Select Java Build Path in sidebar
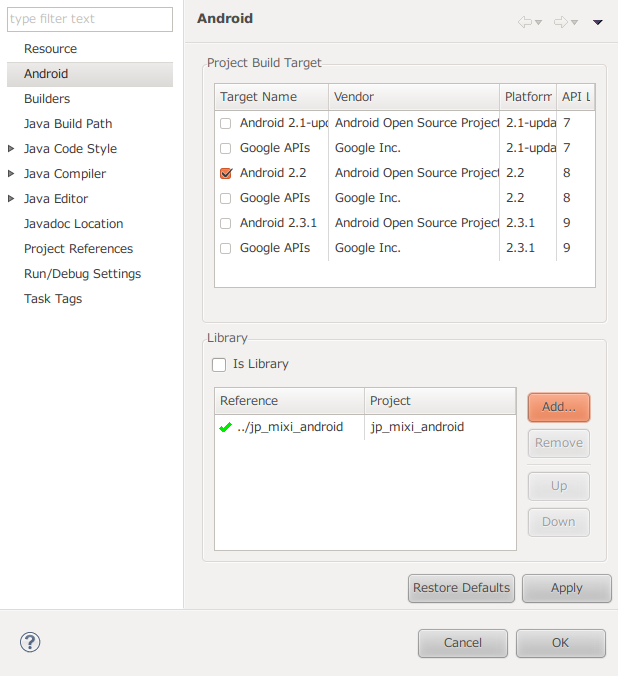Screen dimensions: 618x676 click(x=68, y=124)
